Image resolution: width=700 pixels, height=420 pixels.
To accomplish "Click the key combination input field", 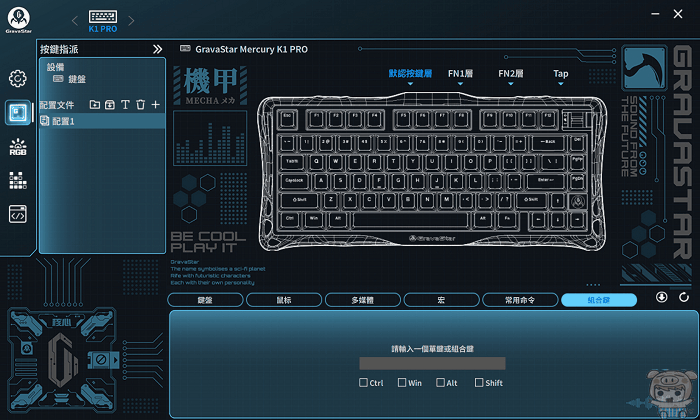I will (x=433, y=363).
